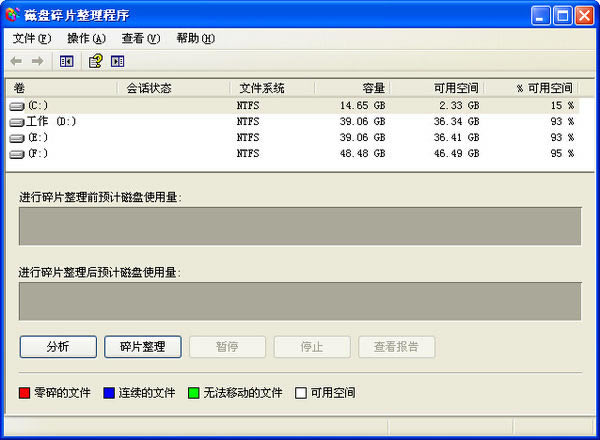600x440 pixels.
Task: Select the C: drive icon
Action: (17, 105)
